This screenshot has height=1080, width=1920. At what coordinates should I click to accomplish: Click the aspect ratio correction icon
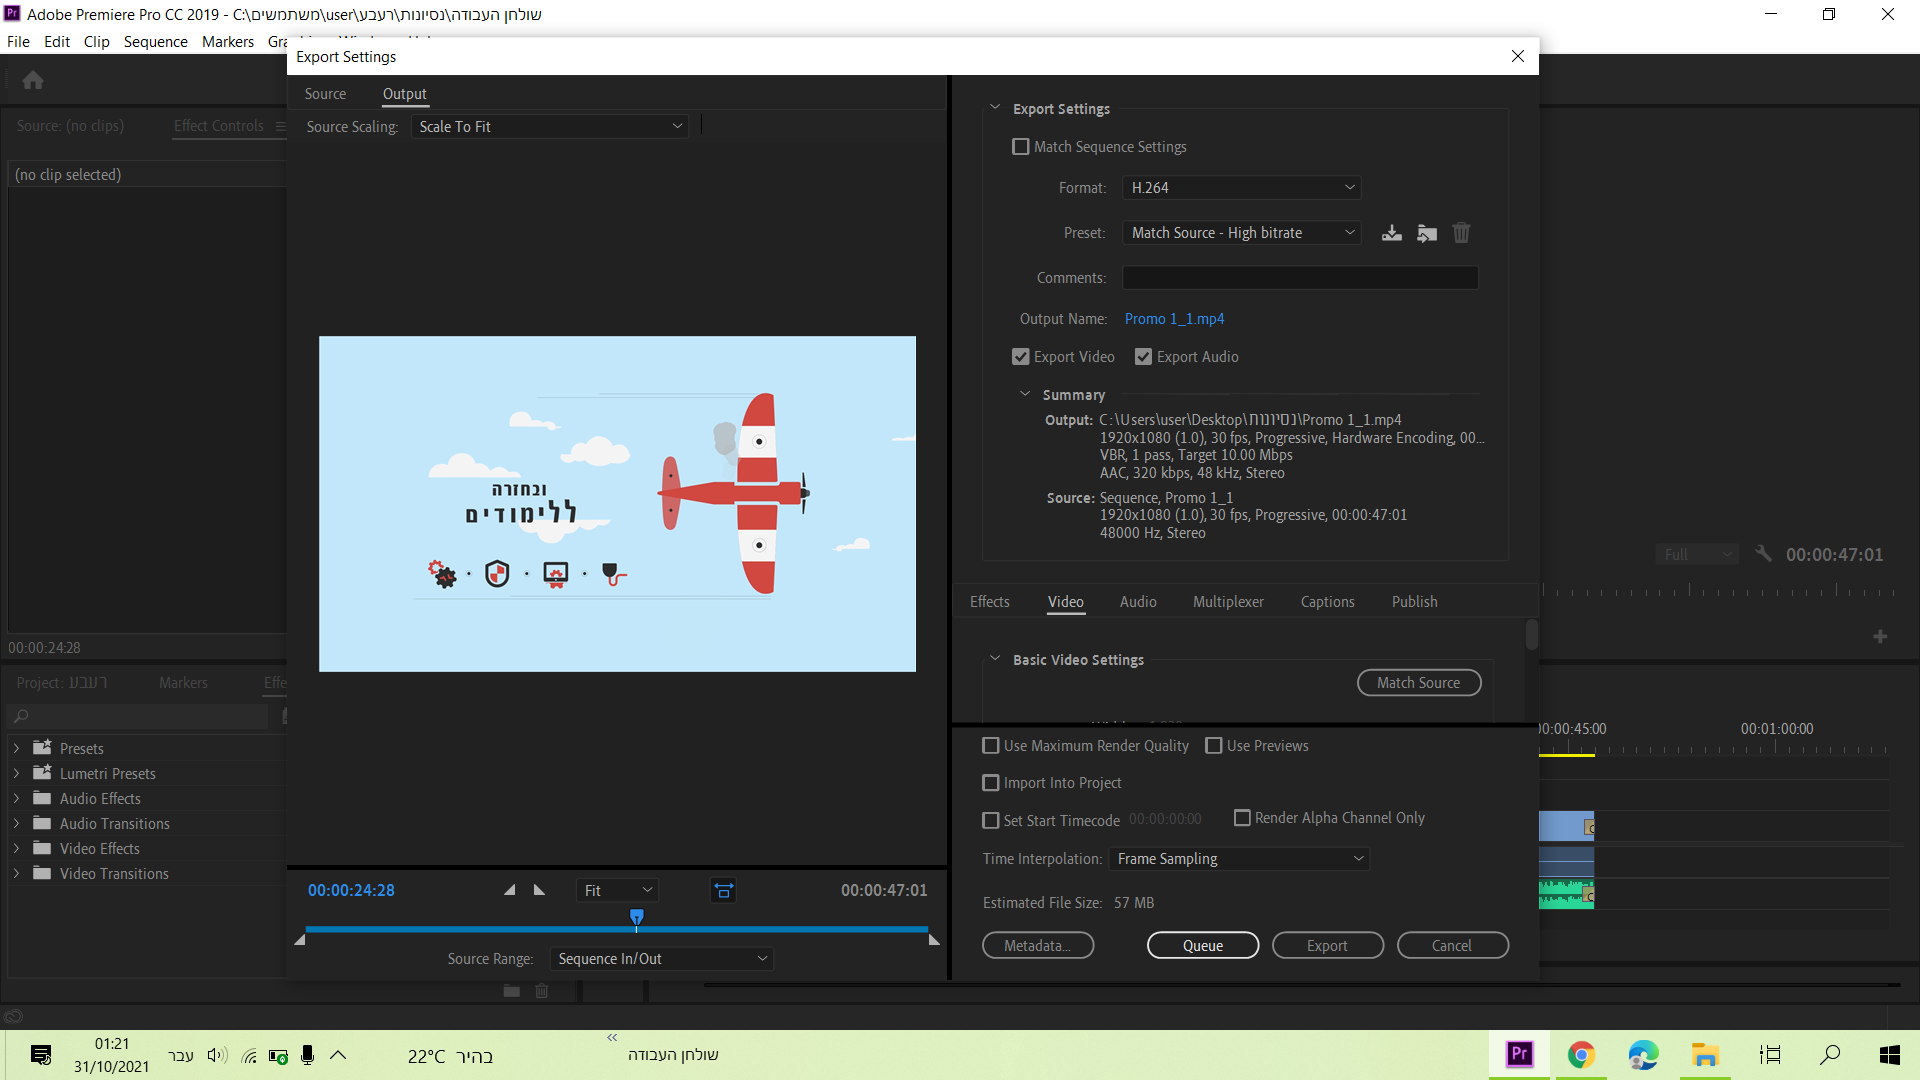(x=723, y=890)
